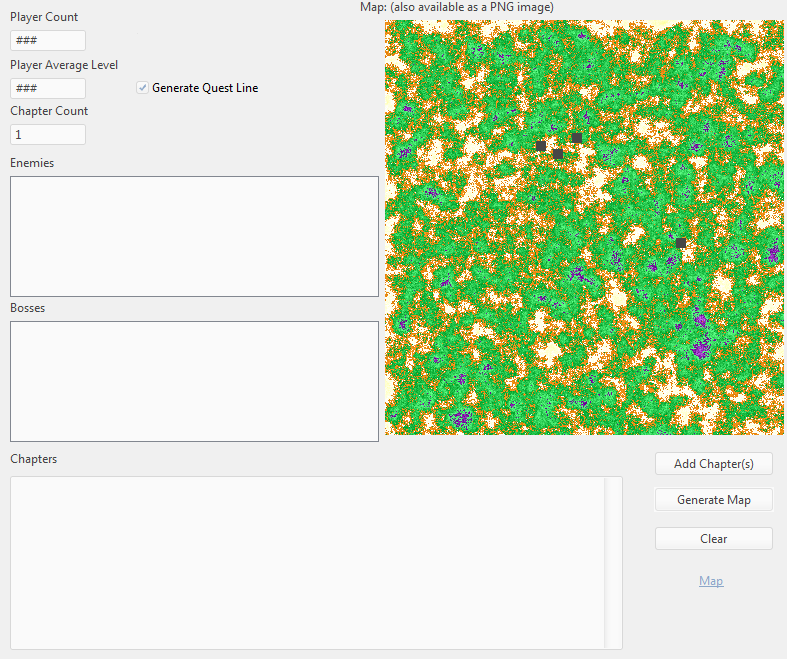Image resolution: width=787 pixels, height=659 pixels.
Task: Select the Chapter Count field
Action: [48, 135]
